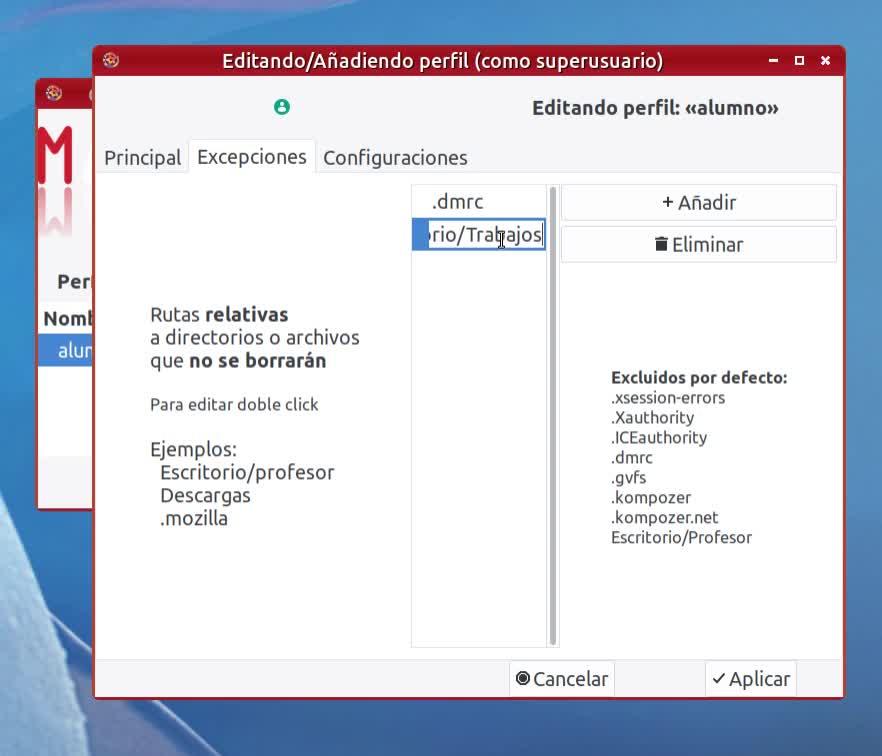
Task: Maximize the Editando perfil dialog
Action: 799,60
